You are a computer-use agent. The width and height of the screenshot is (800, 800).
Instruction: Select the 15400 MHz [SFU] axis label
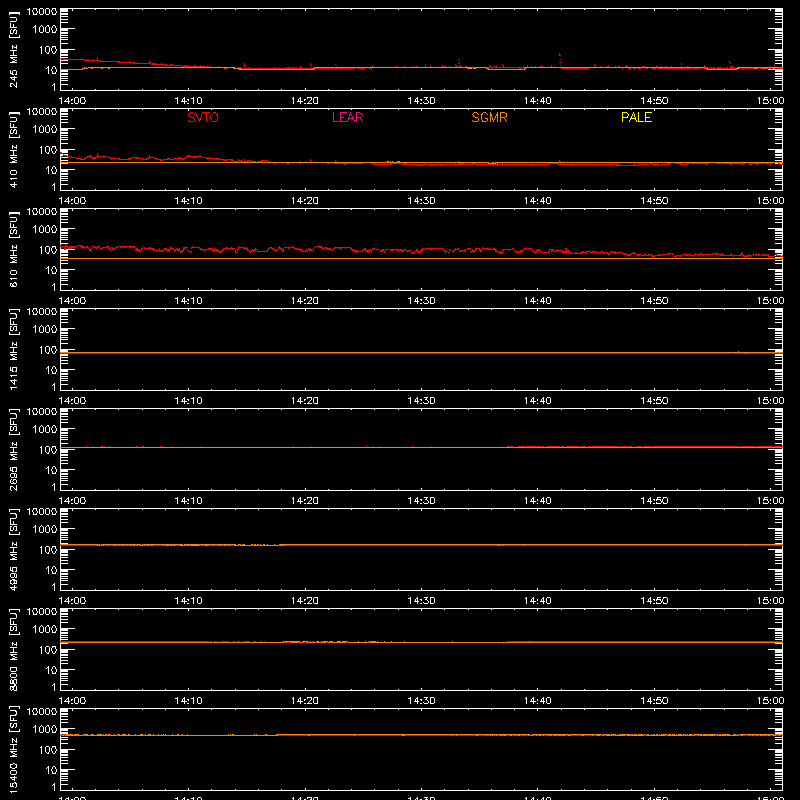click(x=14, y=749)
